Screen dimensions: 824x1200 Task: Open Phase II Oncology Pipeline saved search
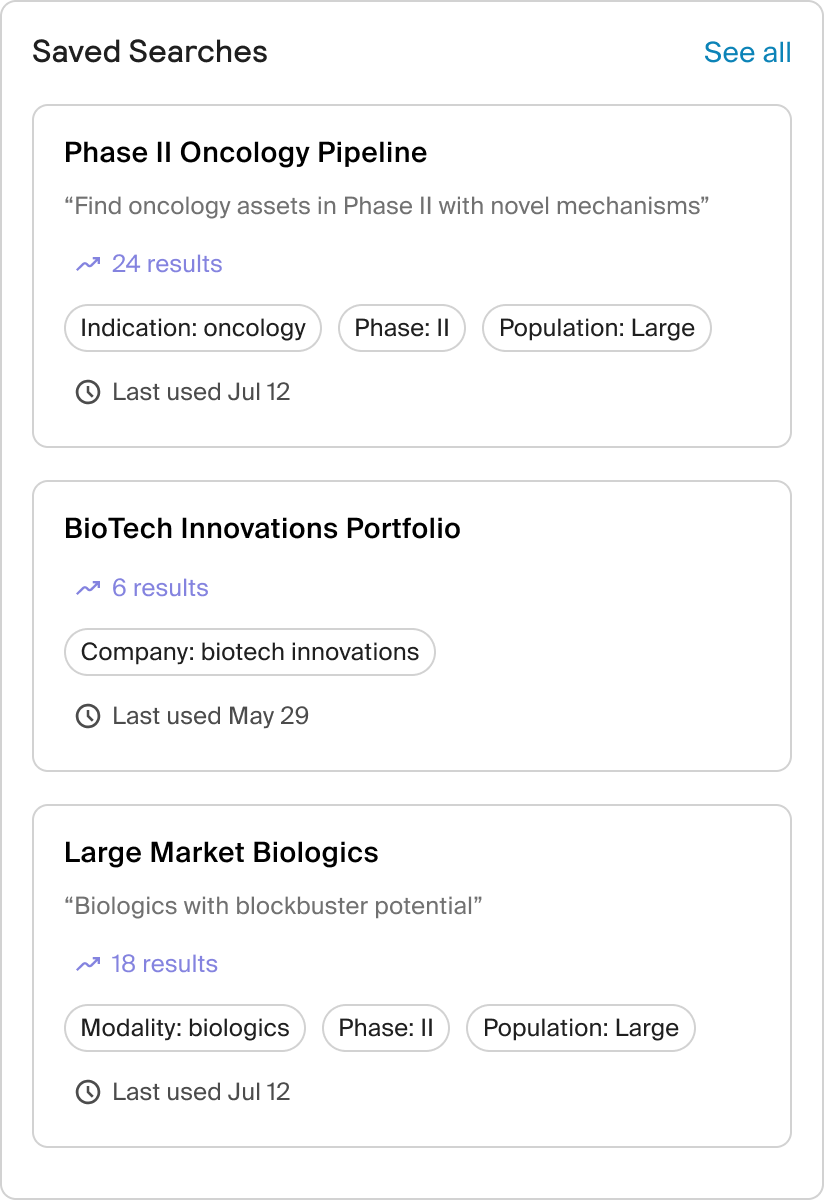(x=245, y=153)
